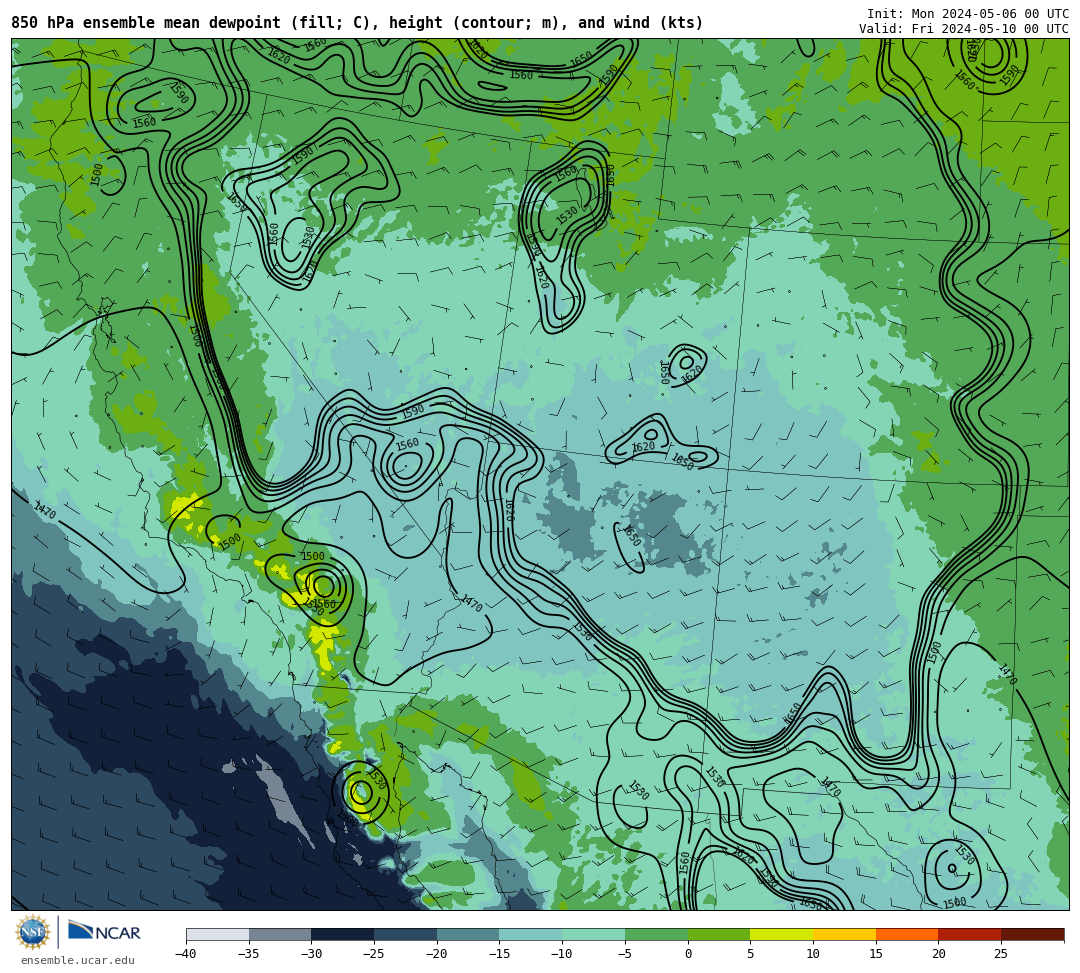The width and height of the screenshot is (1080, 973).
Task: Select the Valid: Fri 2024-05-10 00 UTC line
Action: (964, 29)
